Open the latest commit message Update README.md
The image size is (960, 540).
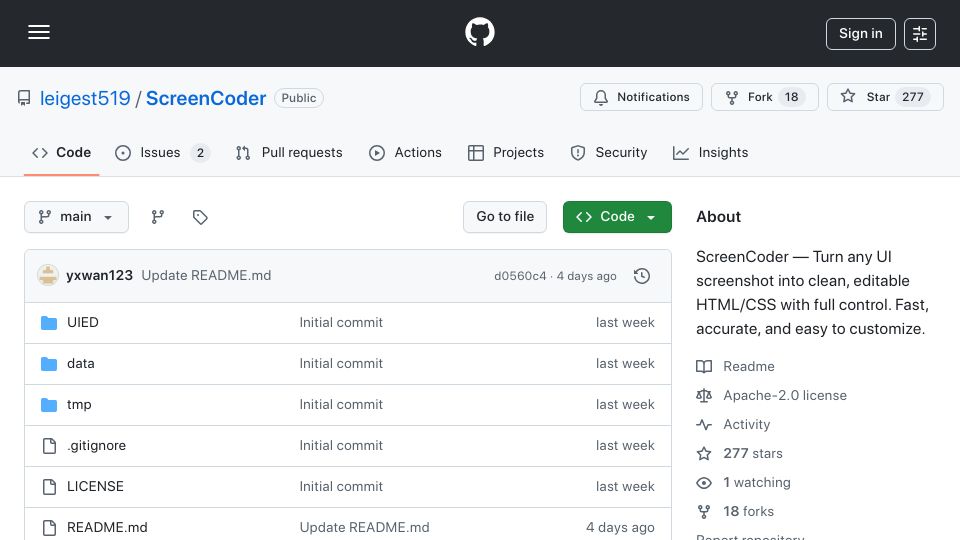206,276
